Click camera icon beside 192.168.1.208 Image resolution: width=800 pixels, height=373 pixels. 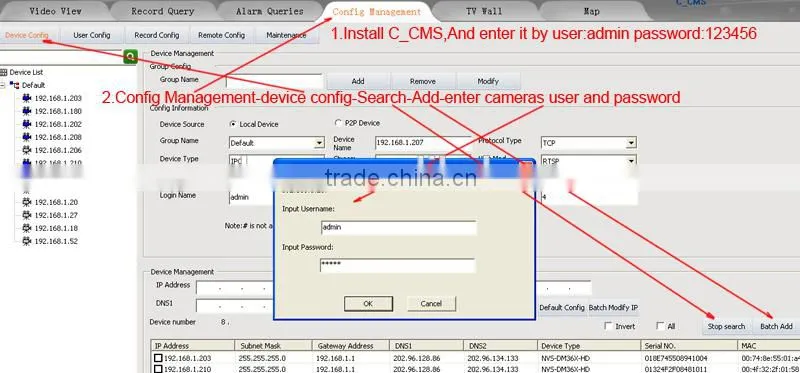(27, 137)
